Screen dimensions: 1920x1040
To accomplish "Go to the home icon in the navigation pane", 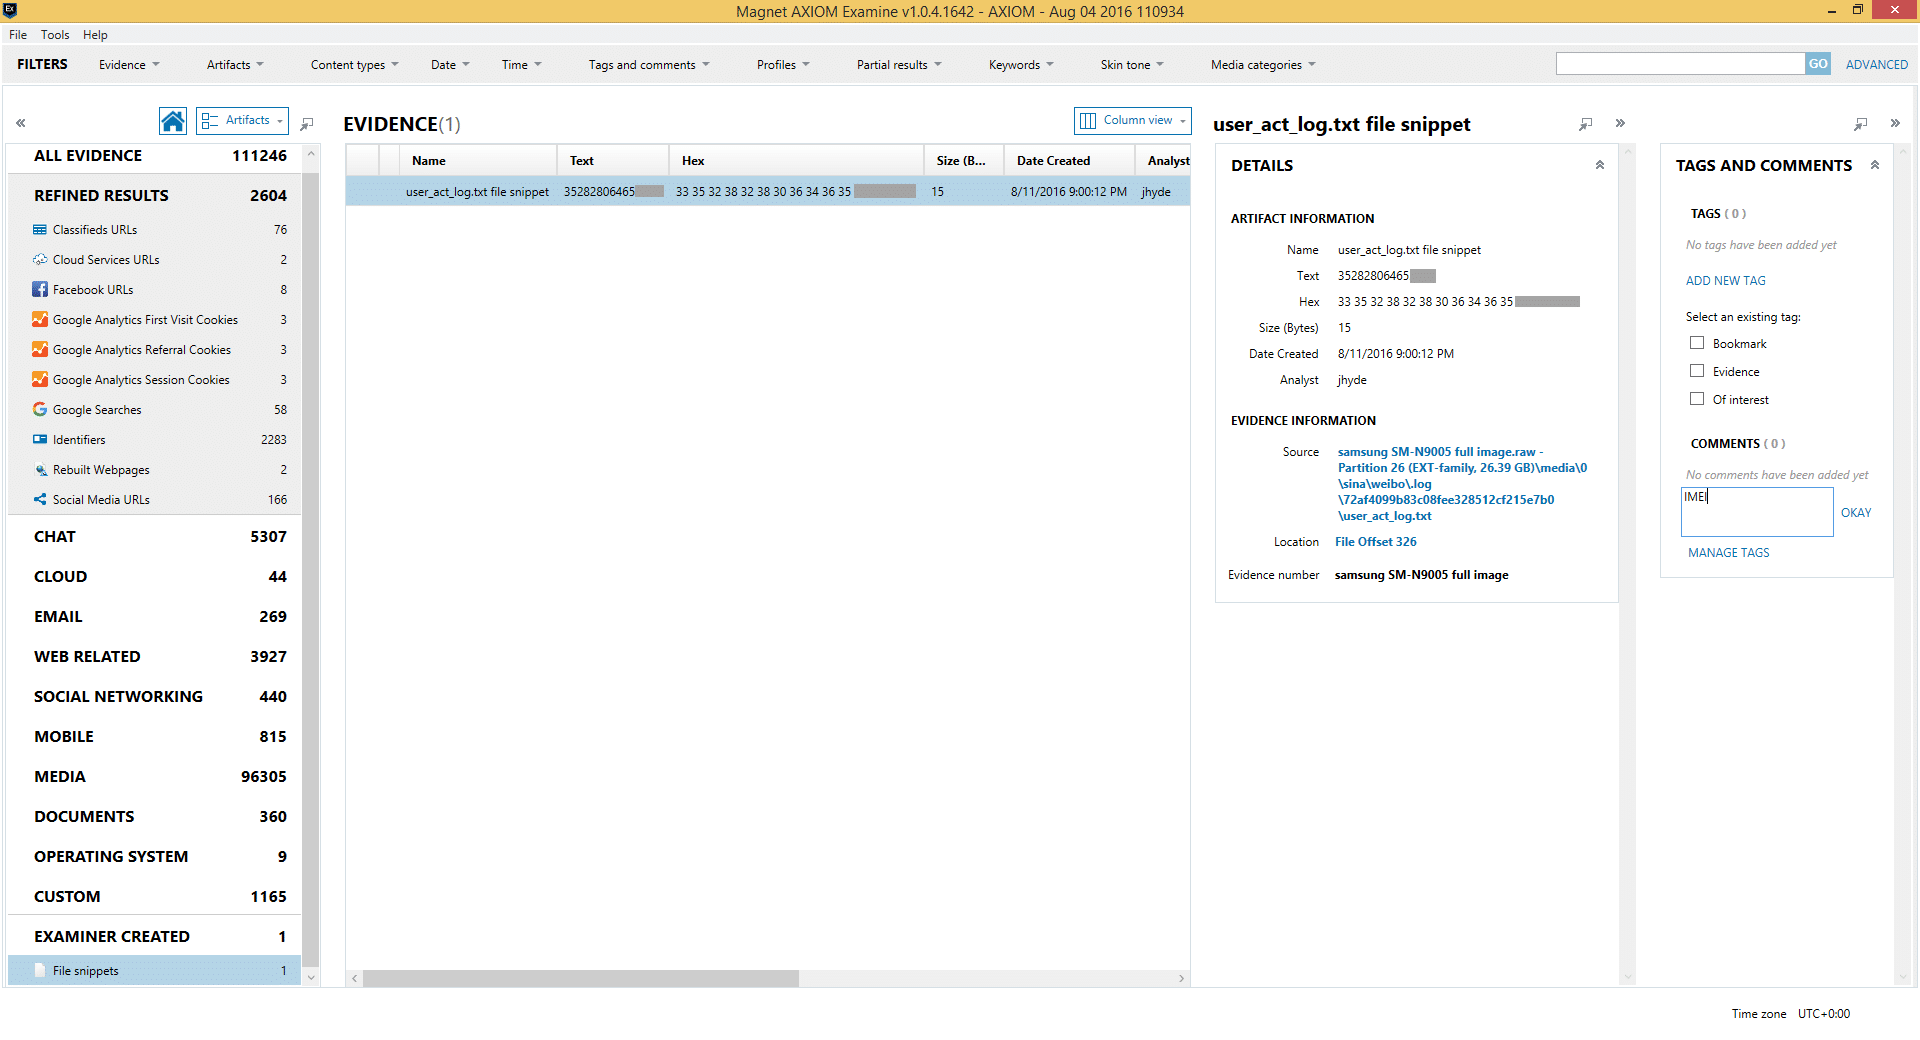I will (173, 121).
